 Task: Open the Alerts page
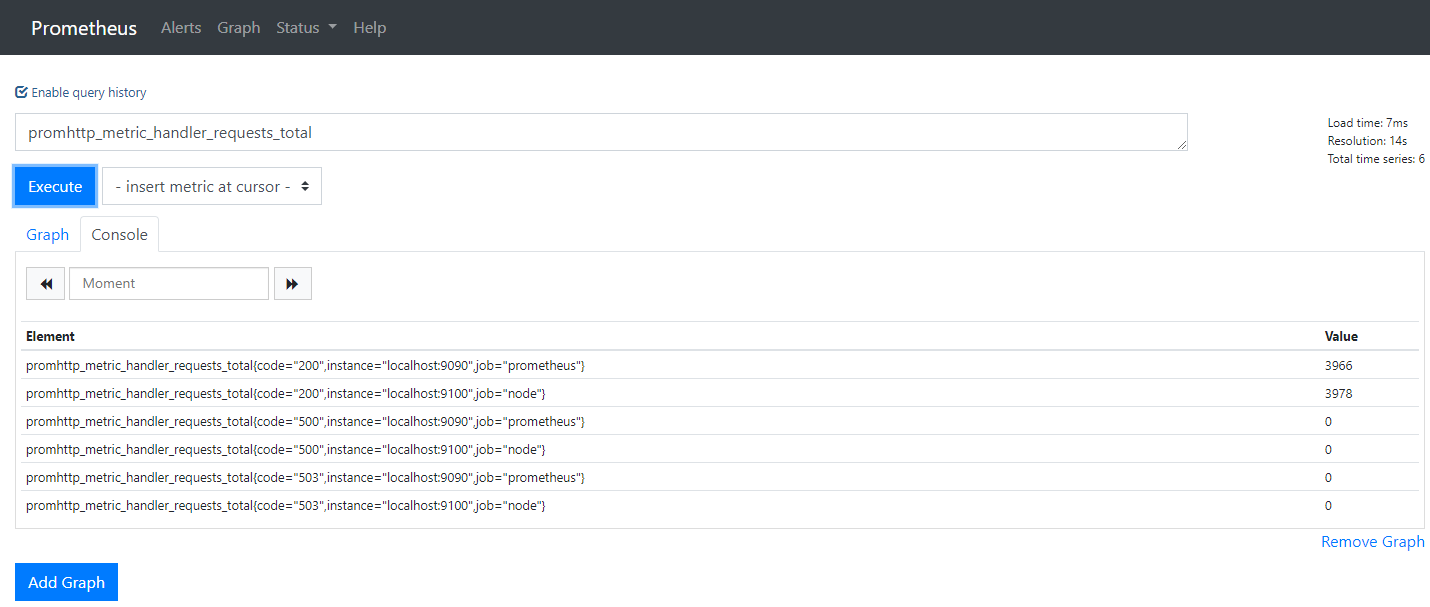[181, 28]
